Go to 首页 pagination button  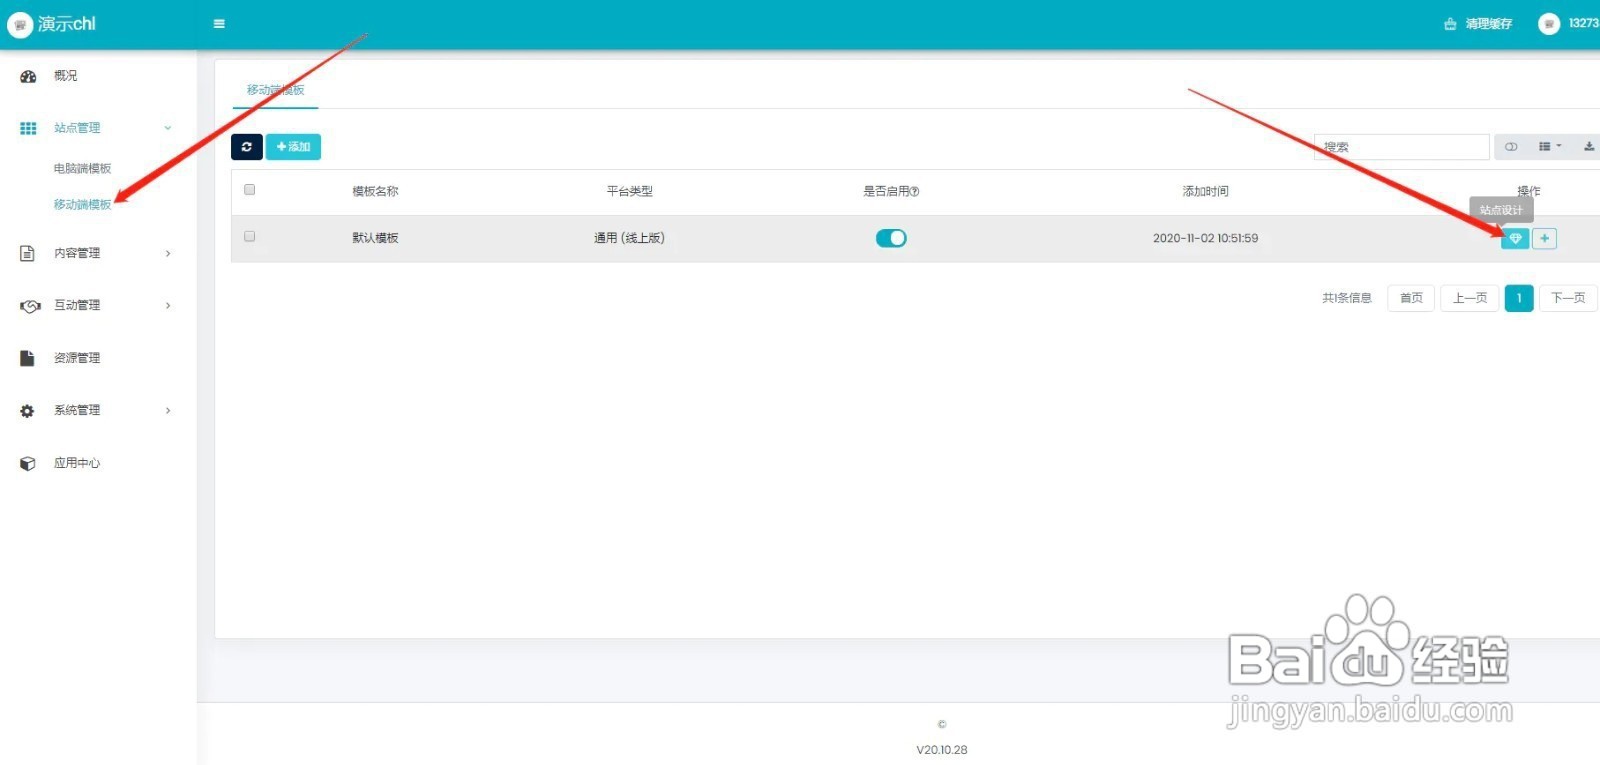click(1411, 298)
